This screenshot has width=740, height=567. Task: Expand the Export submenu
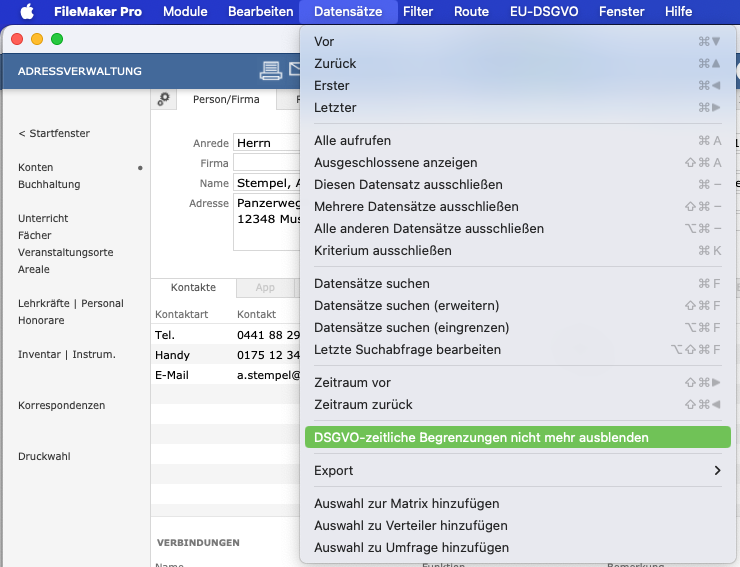tap(518, 471)
